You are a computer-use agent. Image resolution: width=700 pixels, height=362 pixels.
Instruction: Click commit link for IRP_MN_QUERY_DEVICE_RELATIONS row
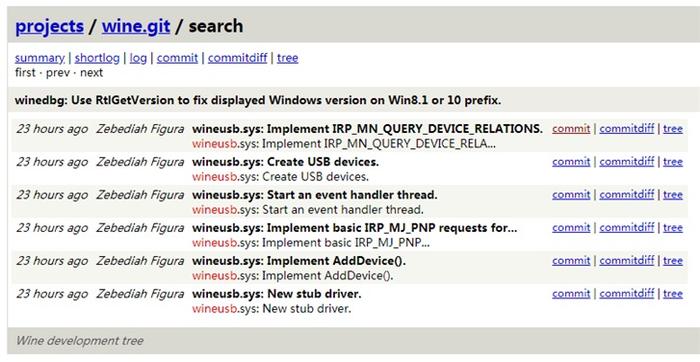571,129
